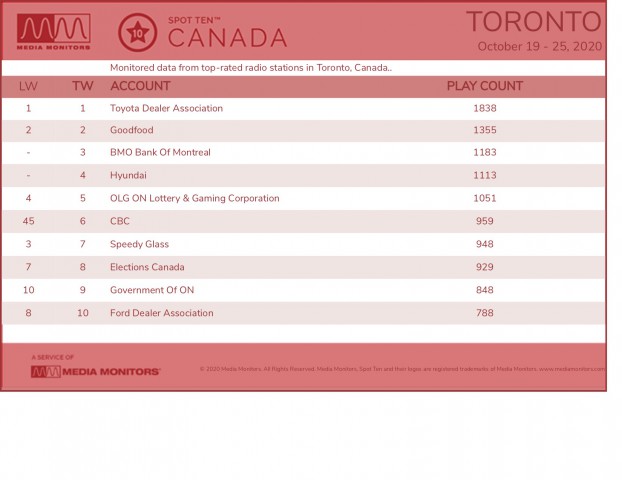Click the Speedy Glass play count 948

pyautogui.click(x=485, y=244)
